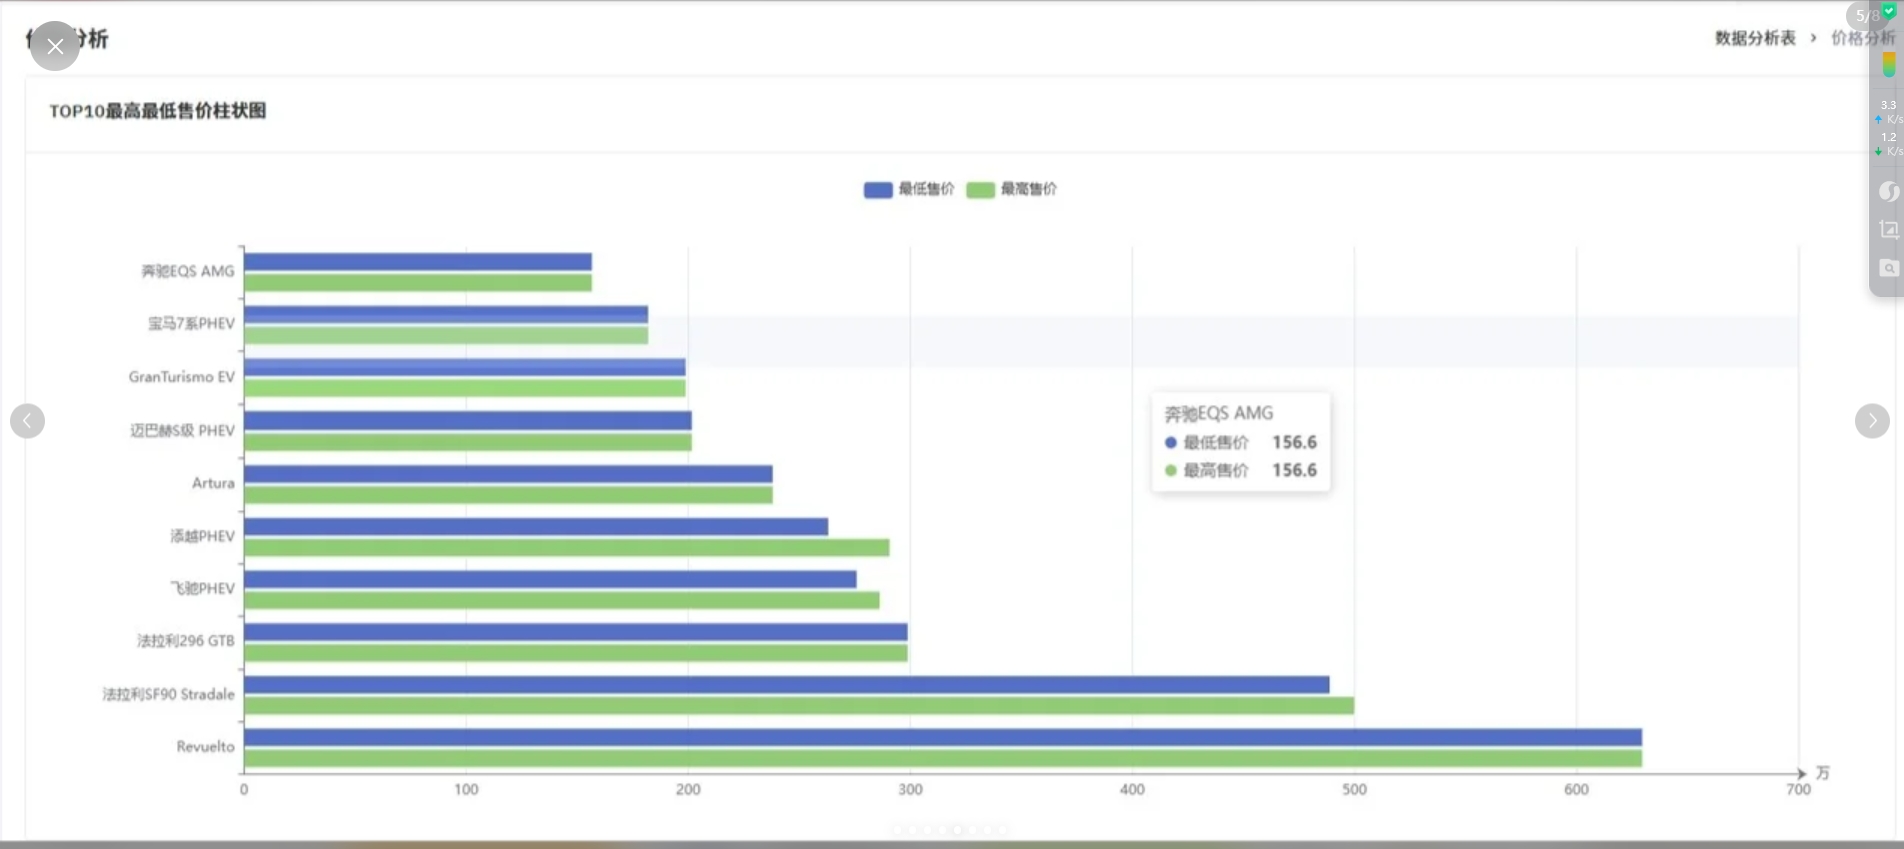1904x849 pixels.
Task: Click the blue 最低售价 legend color swatch
Action: [x=878, y=190]
